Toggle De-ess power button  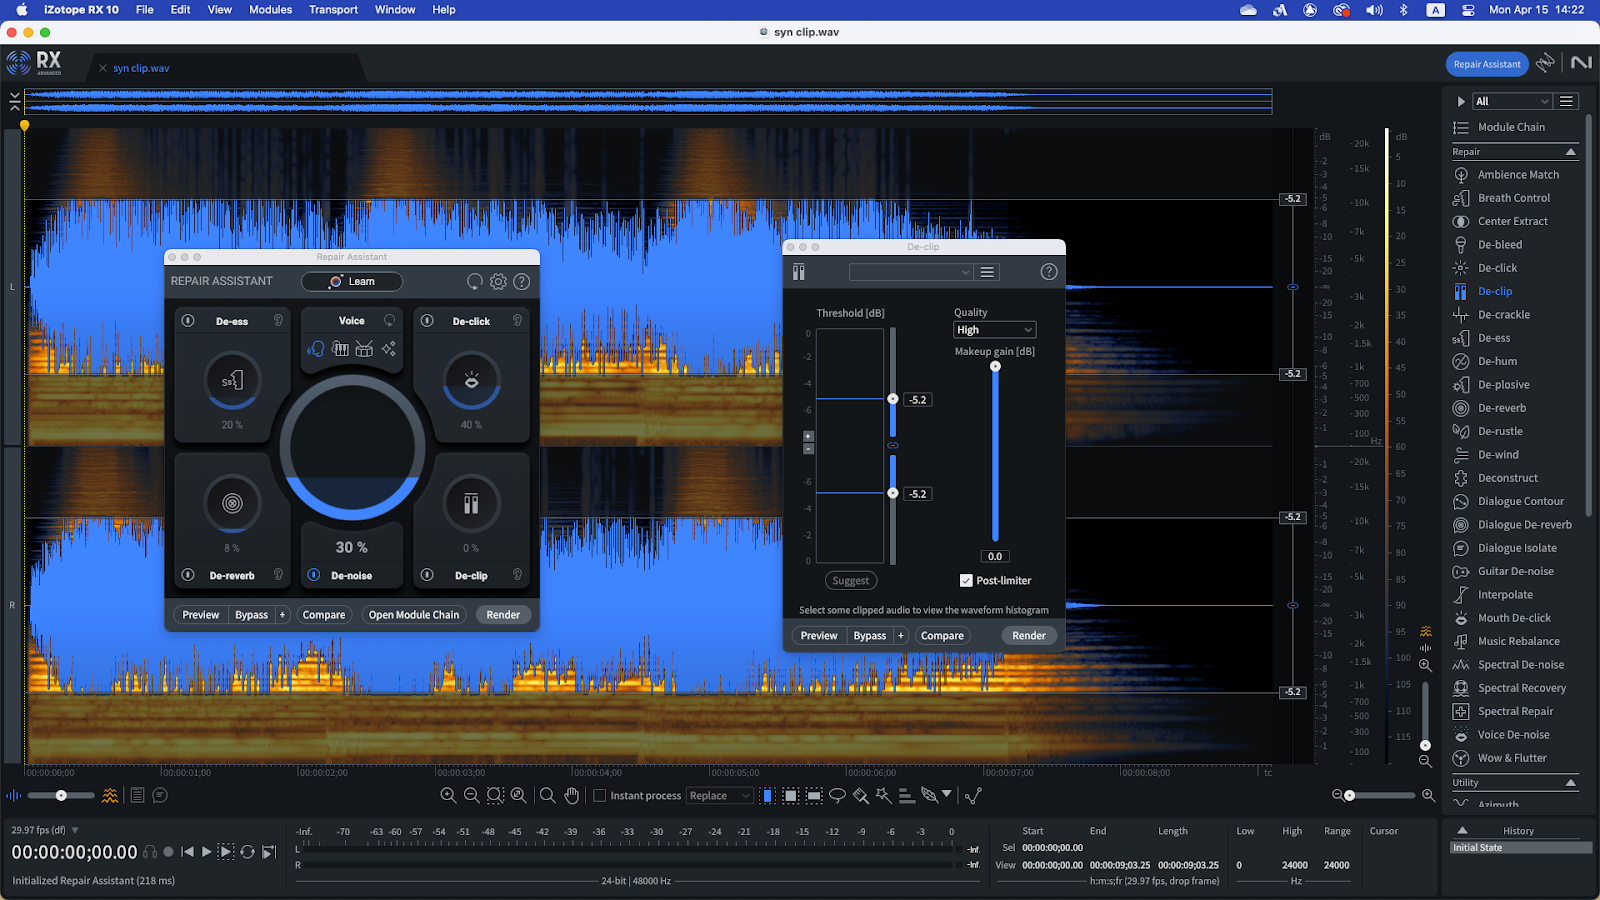[x=188, y=321]
